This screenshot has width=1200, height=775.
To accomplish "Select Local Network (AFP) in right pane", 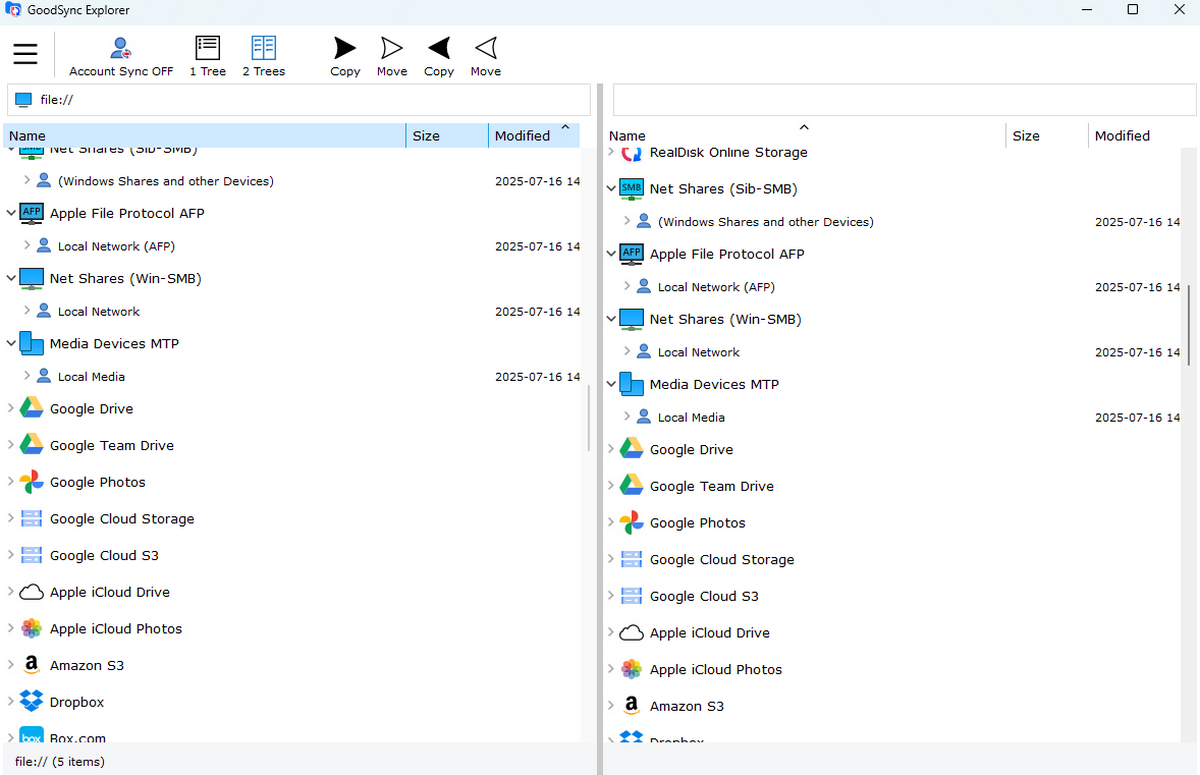I will click(x=716, y=287).
